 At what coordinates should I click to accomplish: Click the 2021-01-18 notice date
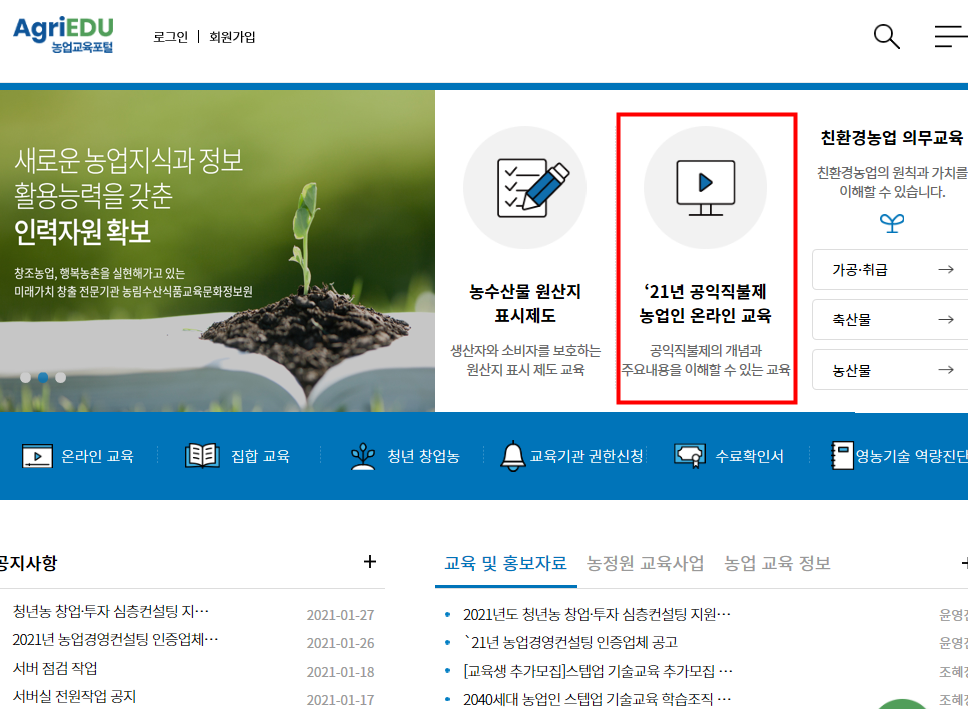[340, 672]
